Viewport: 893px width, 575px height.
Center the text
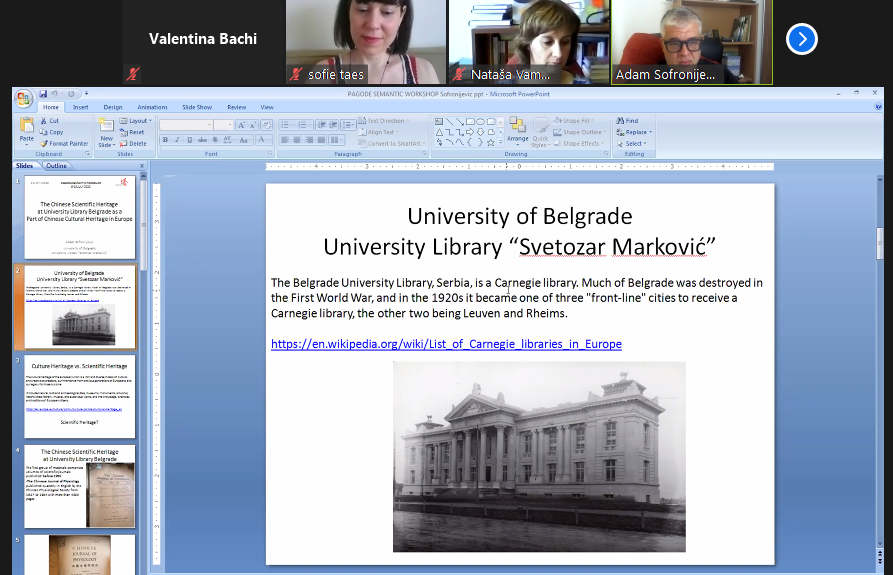coord(297,139)
